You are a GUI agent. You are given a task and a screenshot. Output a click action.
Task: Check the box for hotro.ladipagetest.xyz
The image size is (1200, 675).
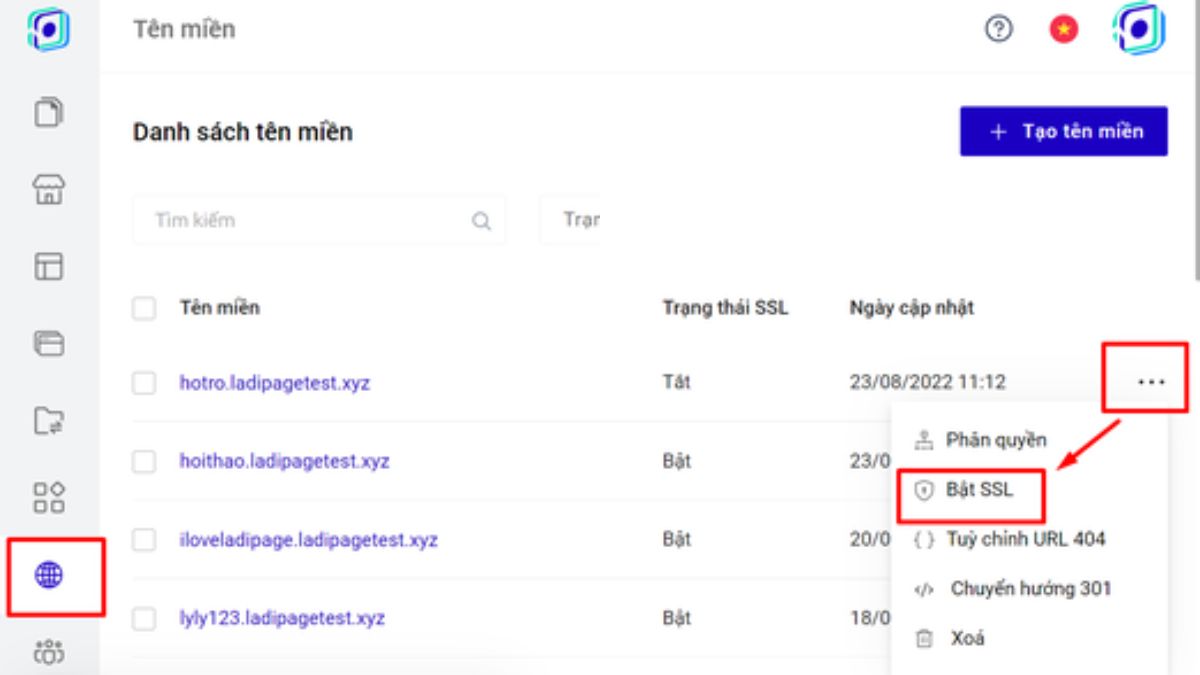pyautogui.click(x=144, y=383)
